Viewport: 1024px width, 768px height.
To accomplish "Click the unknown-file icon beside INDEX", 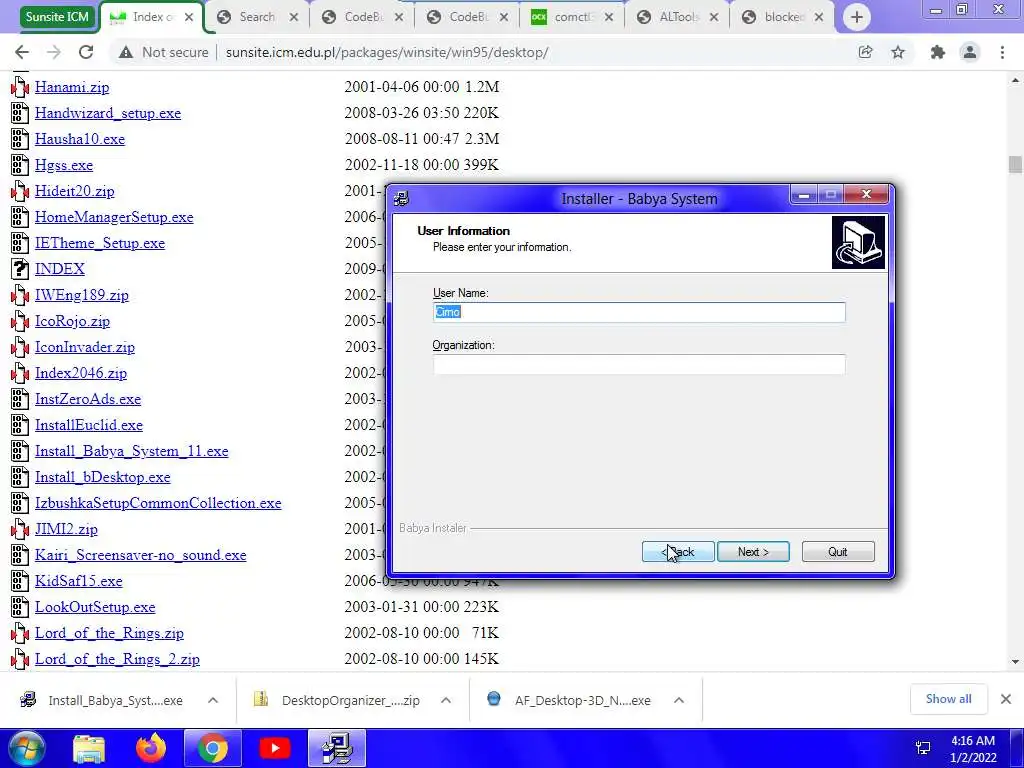I will 20,269.
